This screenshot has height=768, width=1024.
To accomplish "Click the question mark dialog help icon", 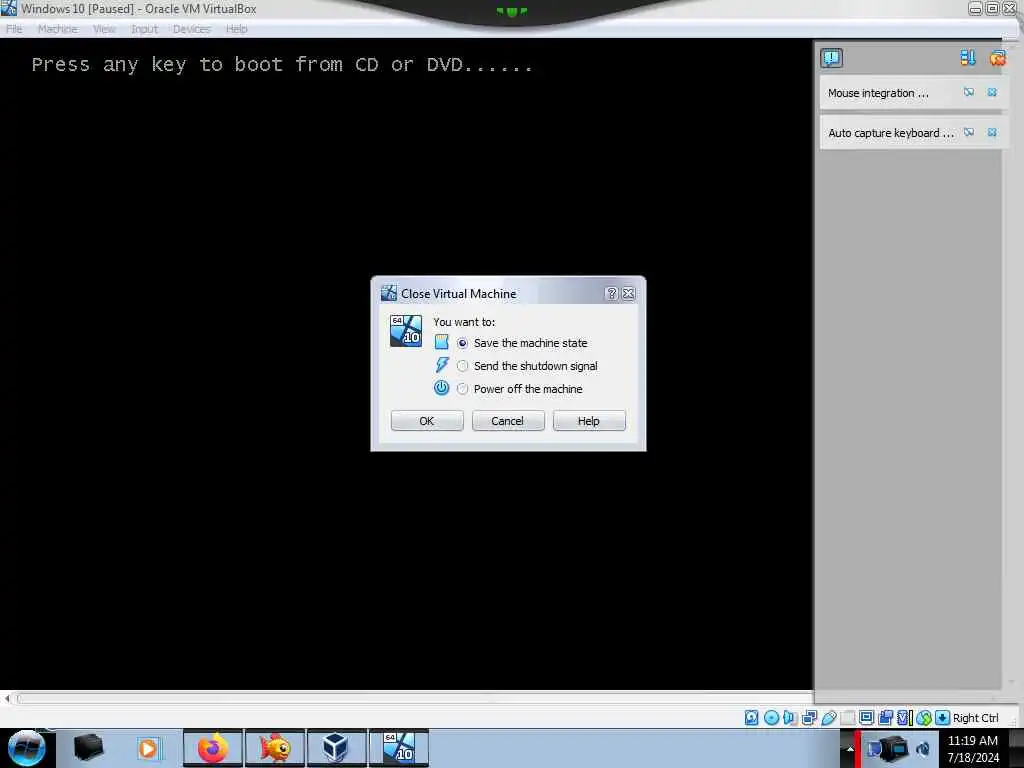I will [x=611, y=294].
